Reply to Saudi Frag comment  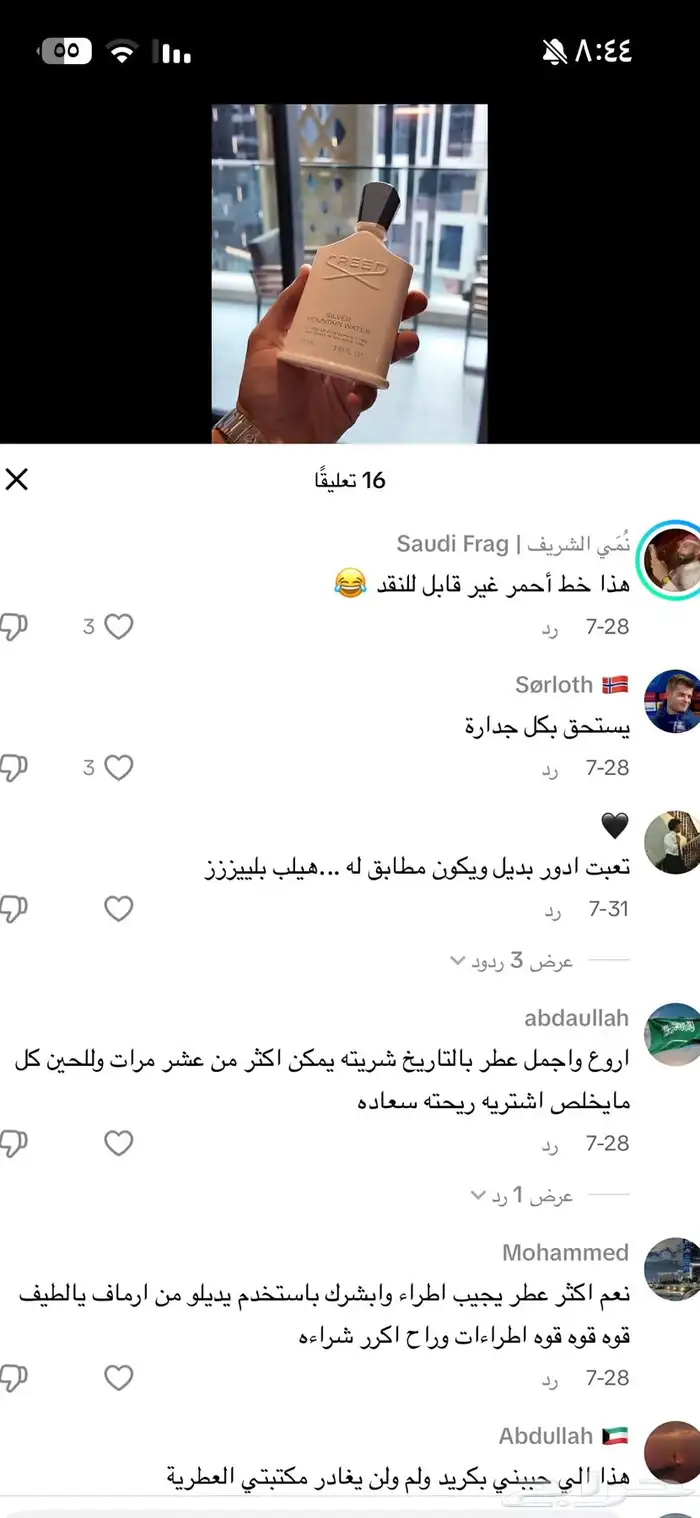coord(551,628)
